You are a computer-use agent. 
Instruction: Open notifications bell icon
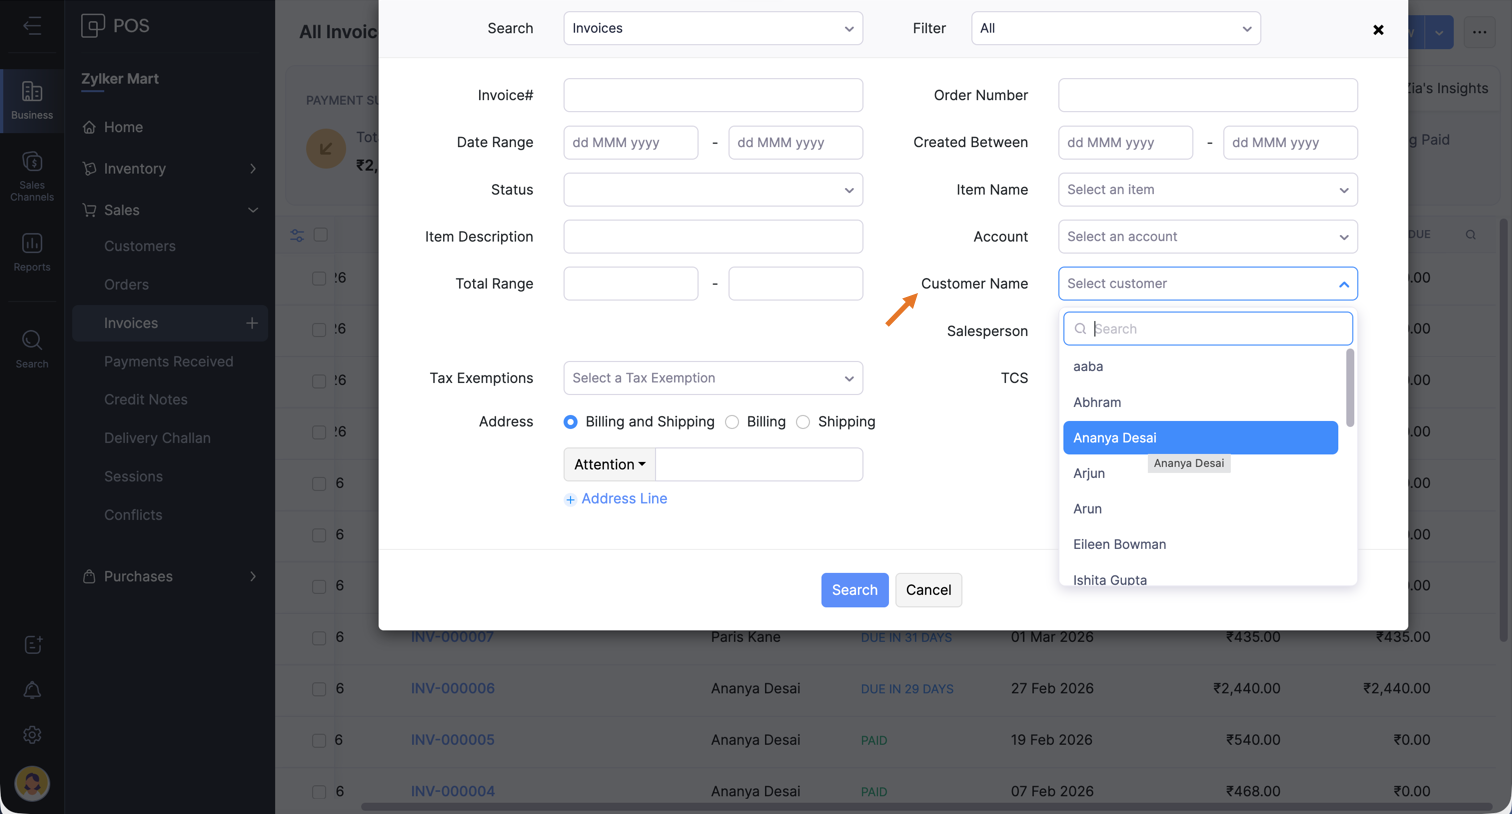tap(32, 690)
